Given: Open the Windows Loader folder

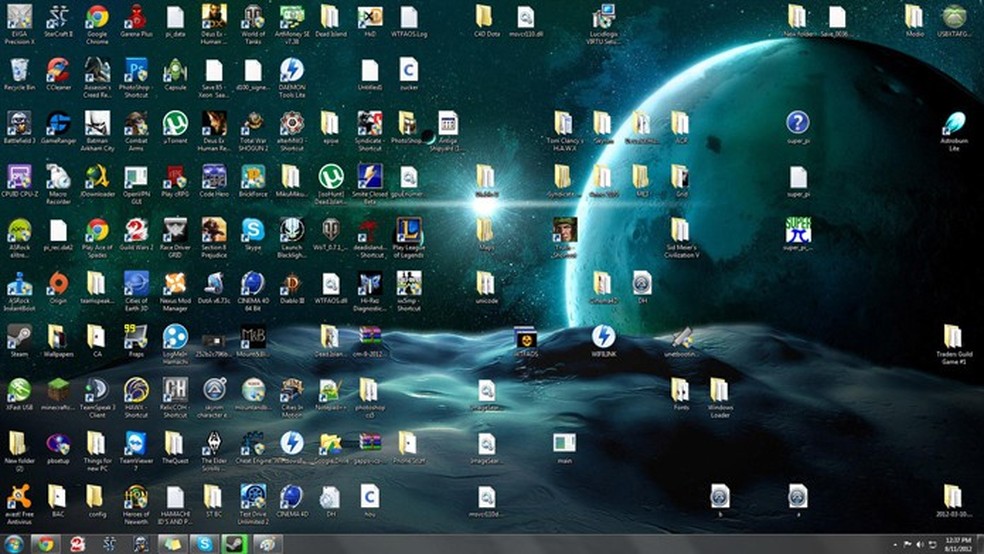Looking at the screenshot, I should coord(720,391).
